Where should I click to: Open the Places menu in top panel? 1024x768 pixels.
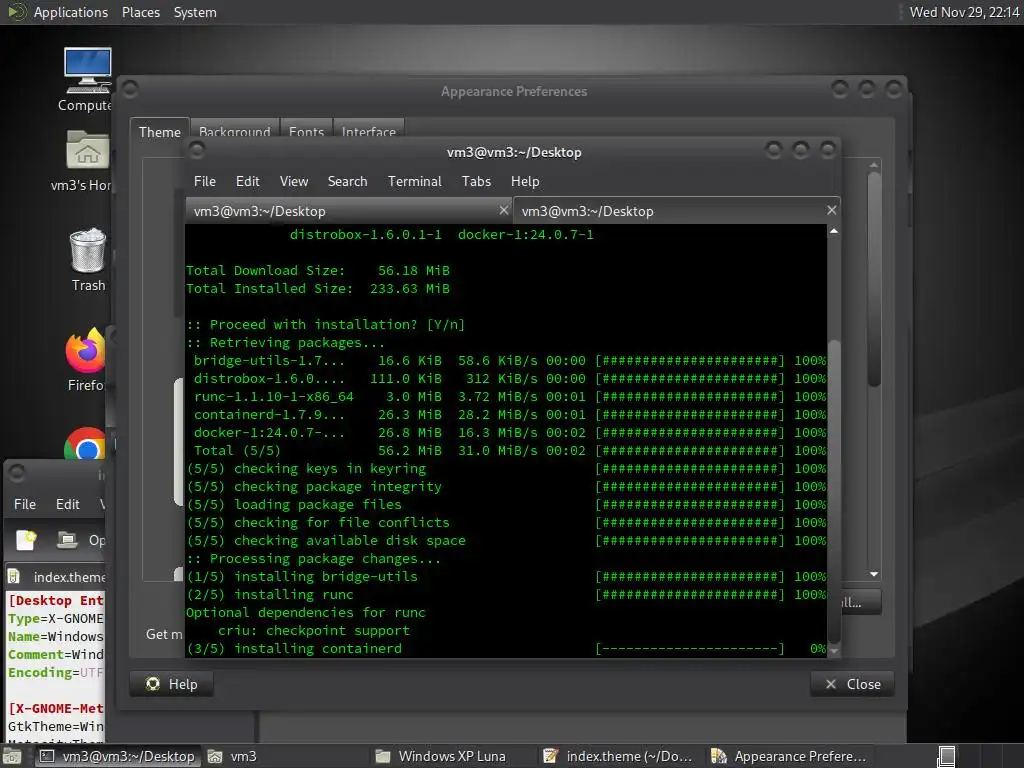coord(140,12)
